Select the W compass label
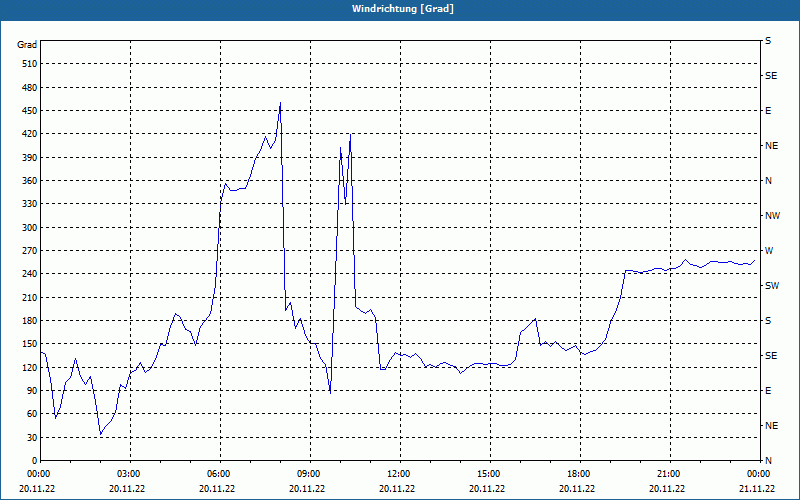The image size is (800, 500). click(x=769, y=251)
